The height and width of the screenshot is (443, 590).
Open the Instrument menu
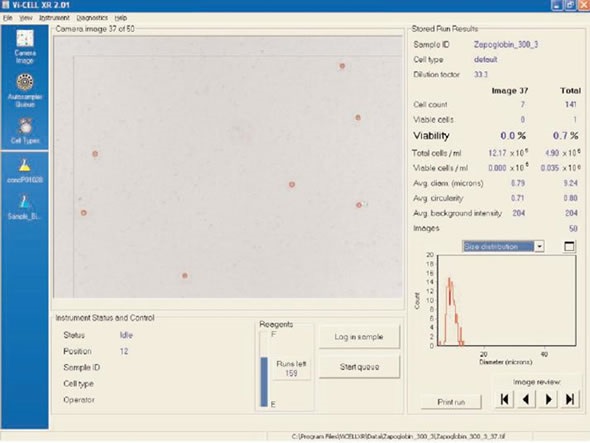[54, 18]
